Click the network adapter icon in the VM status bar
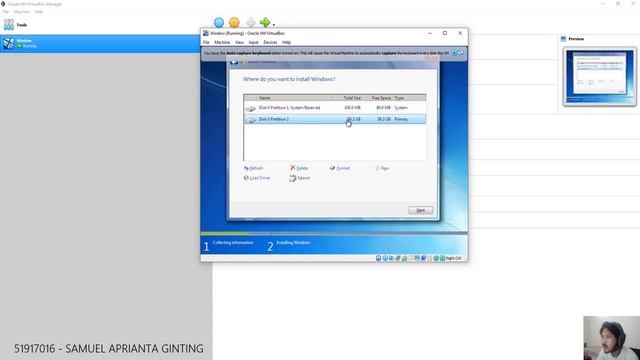The image size is (640, 360). (x=398, y=258)
